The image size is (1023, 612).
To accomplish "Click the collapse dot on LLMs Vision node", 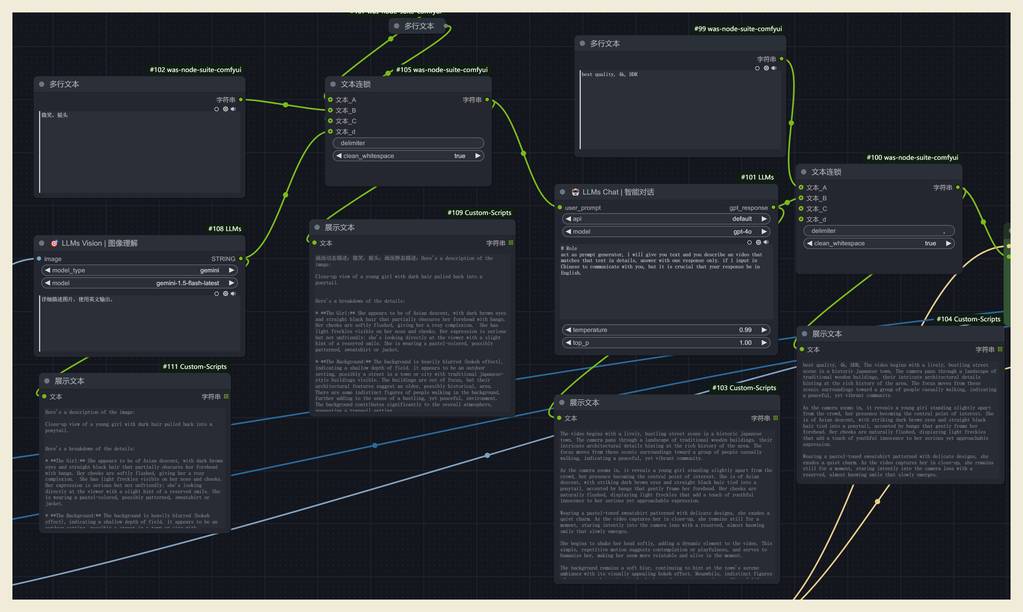I will (42, 243).
